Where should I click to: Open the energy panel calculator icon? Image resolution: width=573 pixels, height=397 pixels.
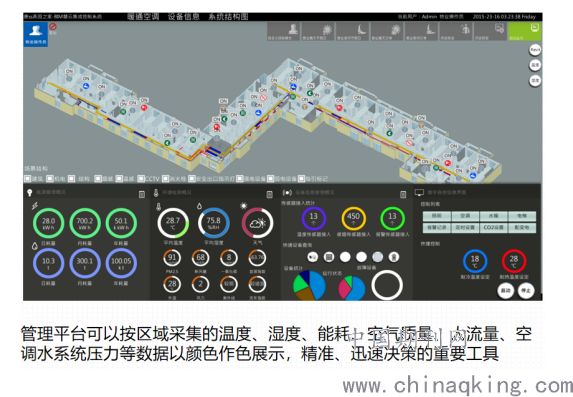click(142, 194)
